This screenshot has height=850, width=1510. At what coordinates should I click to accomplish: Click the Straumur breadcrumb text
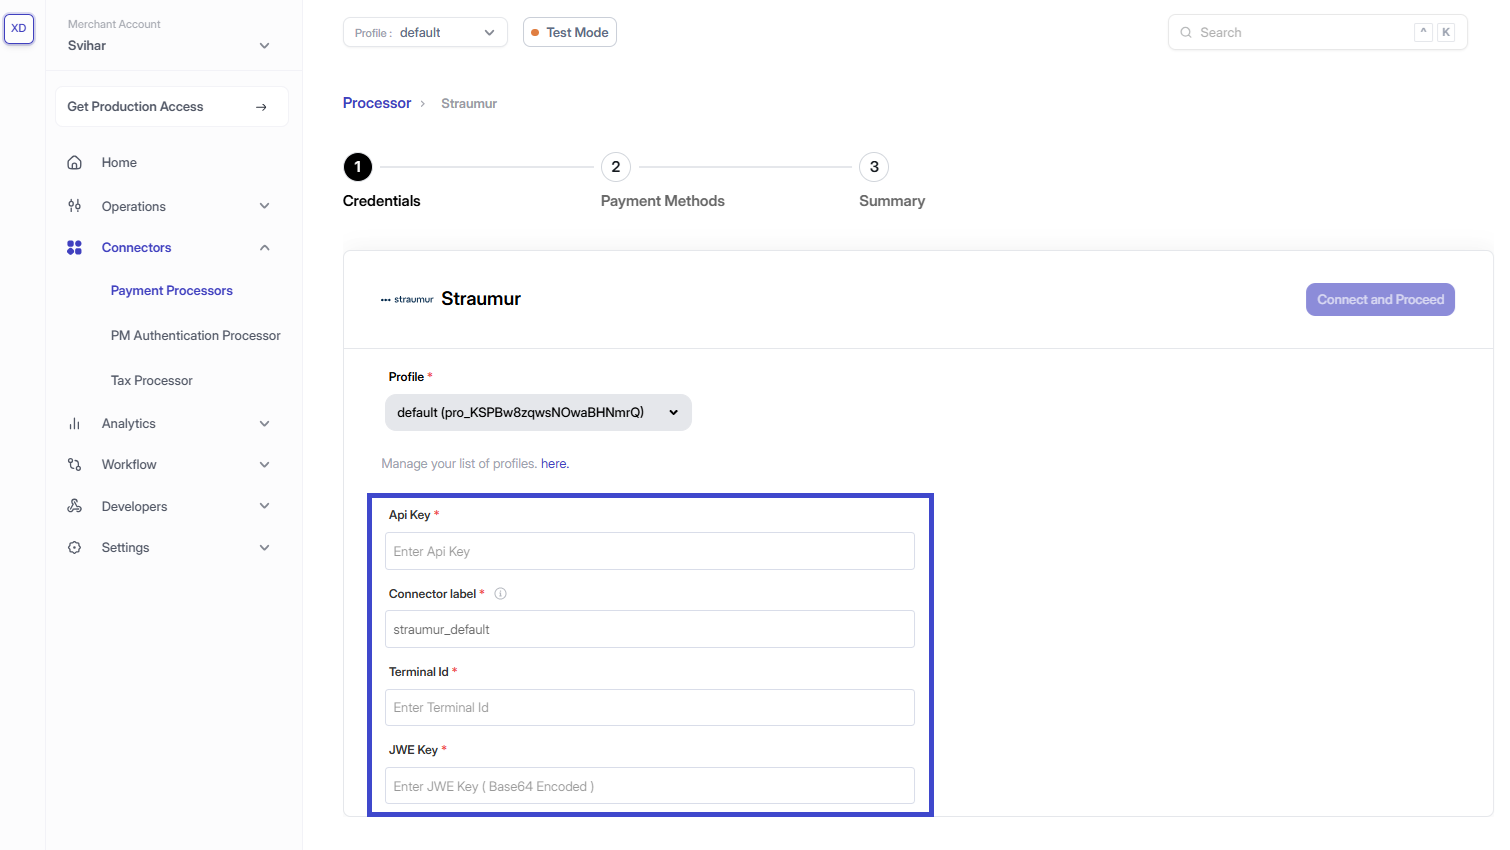tap(469, 104)
